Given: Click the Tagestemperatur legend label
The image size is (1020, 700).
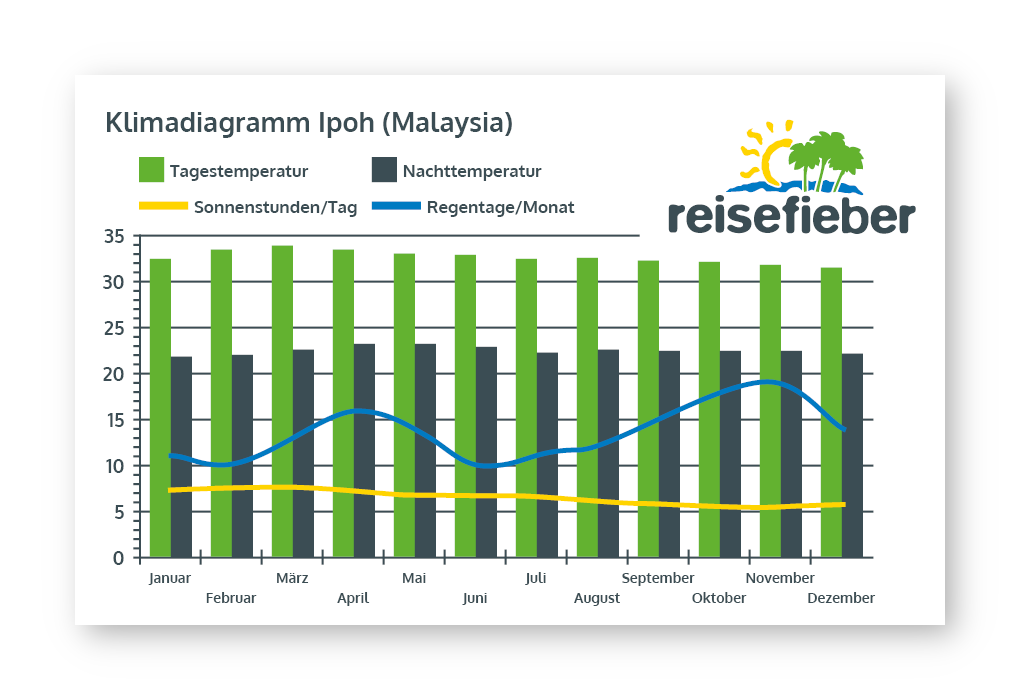Looking at the screenshot, I should [x=239, y=171].
